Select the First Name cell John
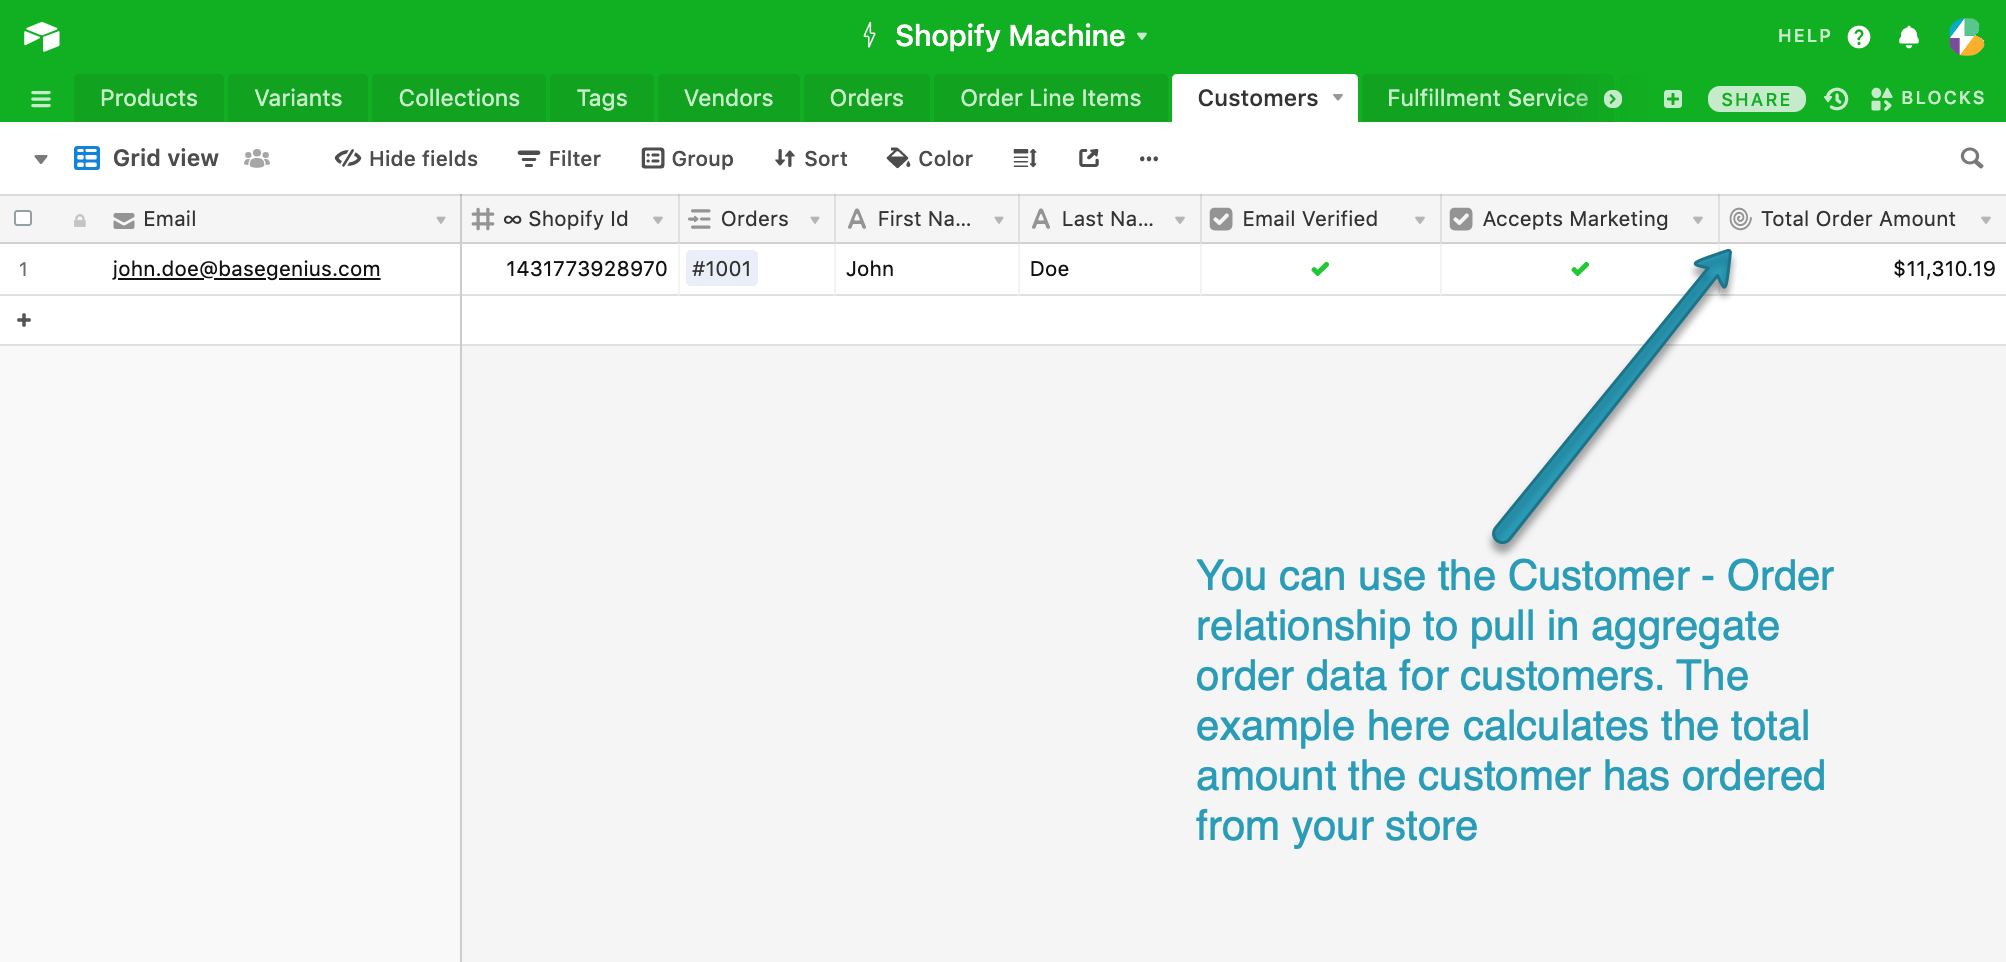The height and width of the screenshot is (962, 2006). (927, 269)
